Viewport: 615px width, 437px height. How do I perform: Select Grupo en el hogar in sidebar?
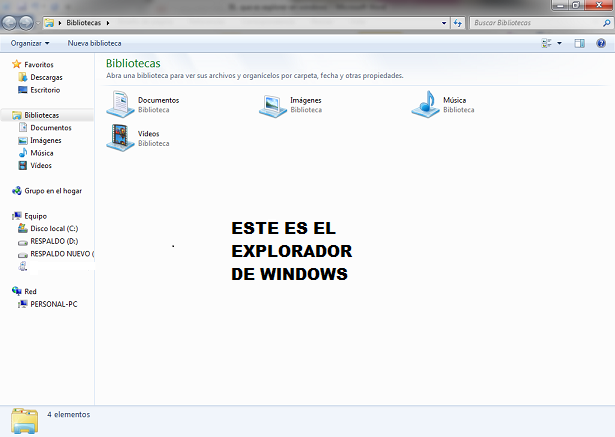[x=53, y=191]
